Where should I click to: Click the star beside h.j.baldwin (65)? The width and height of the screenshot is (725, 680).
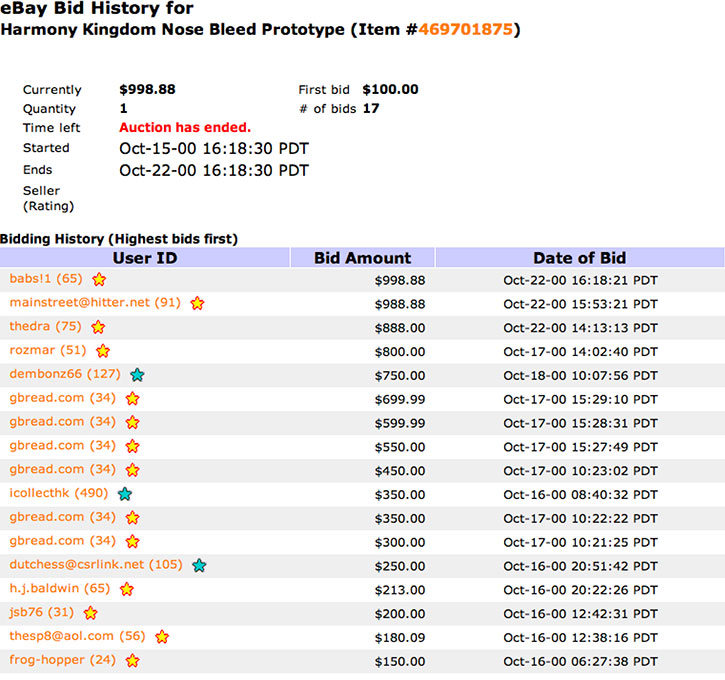pos(127,589)
